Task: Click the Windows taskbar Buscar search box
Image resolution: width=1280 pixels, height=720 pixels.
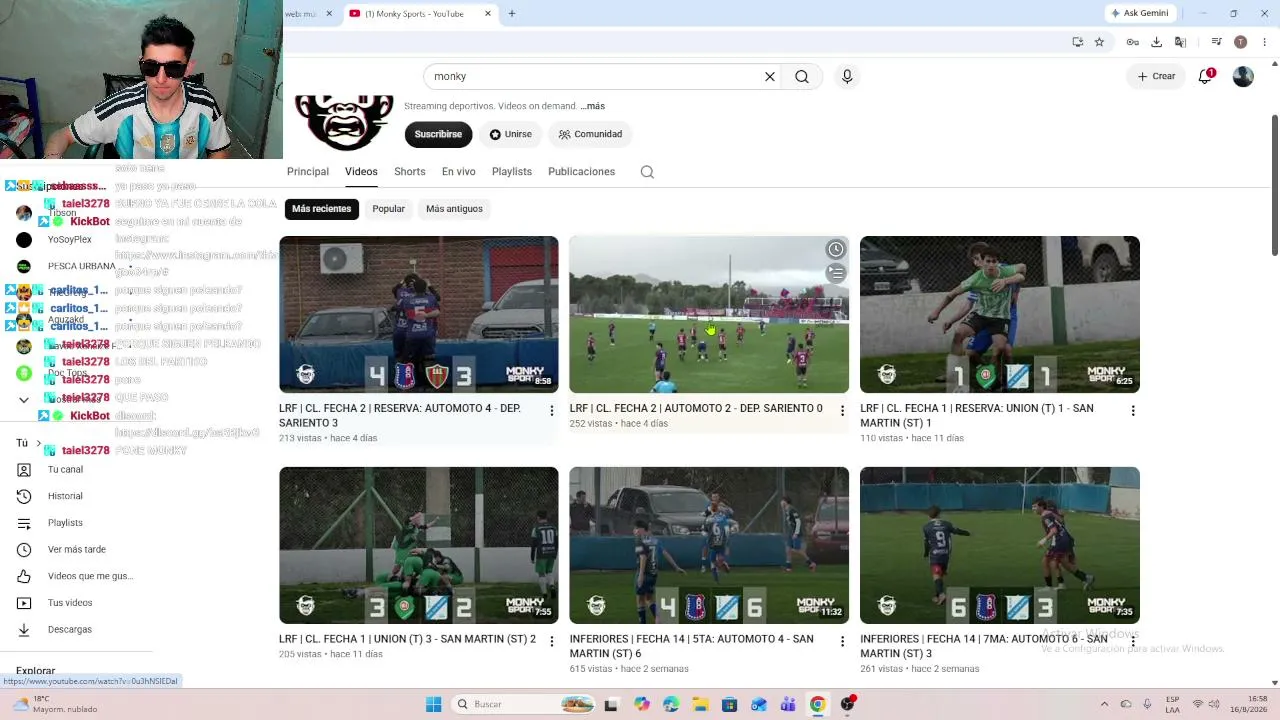Action: 524,704
